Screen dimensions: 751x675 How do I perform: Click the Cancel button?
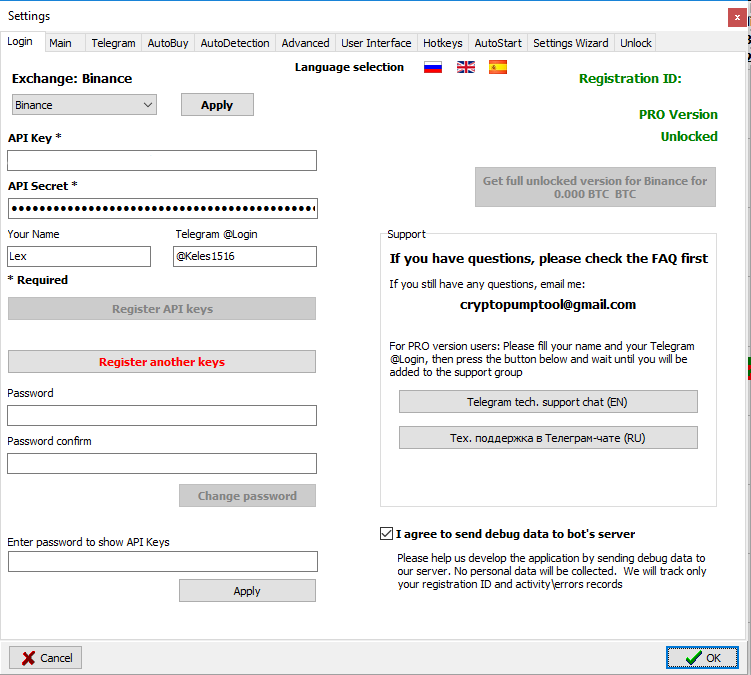(46, 658)
